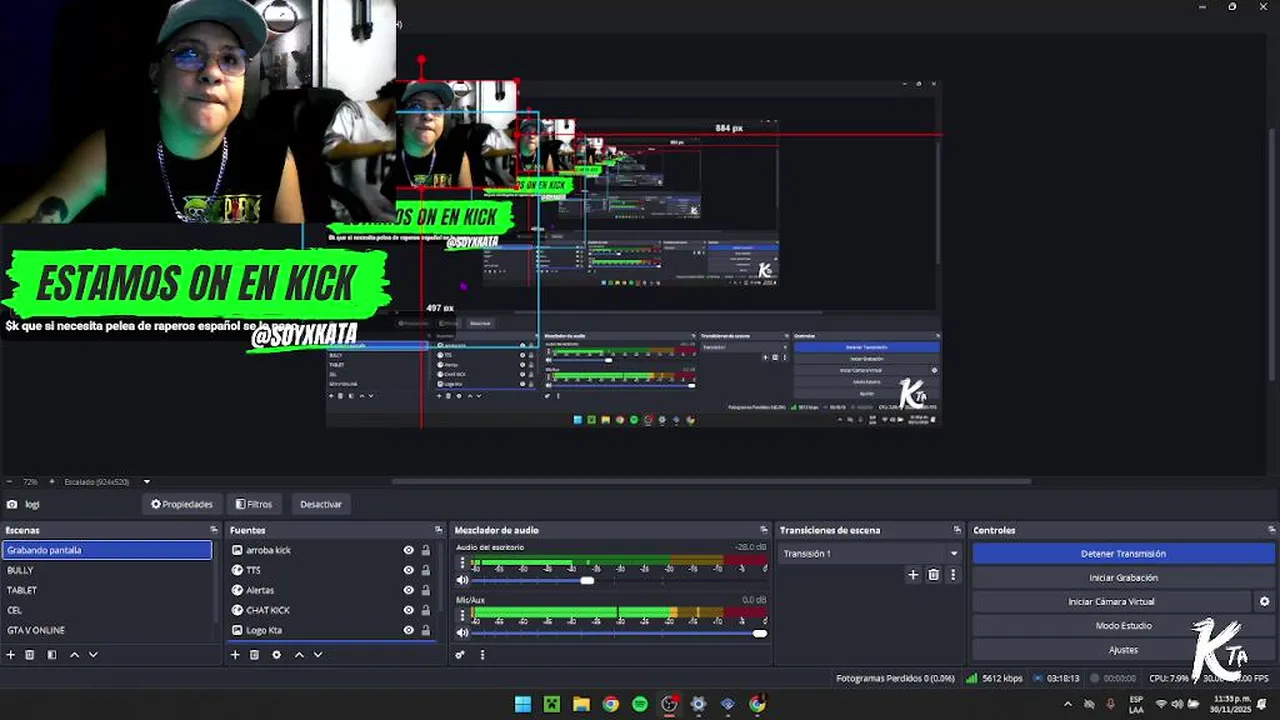
Task: Show hidden system tray icons
Action: (x=1067, y=704)
